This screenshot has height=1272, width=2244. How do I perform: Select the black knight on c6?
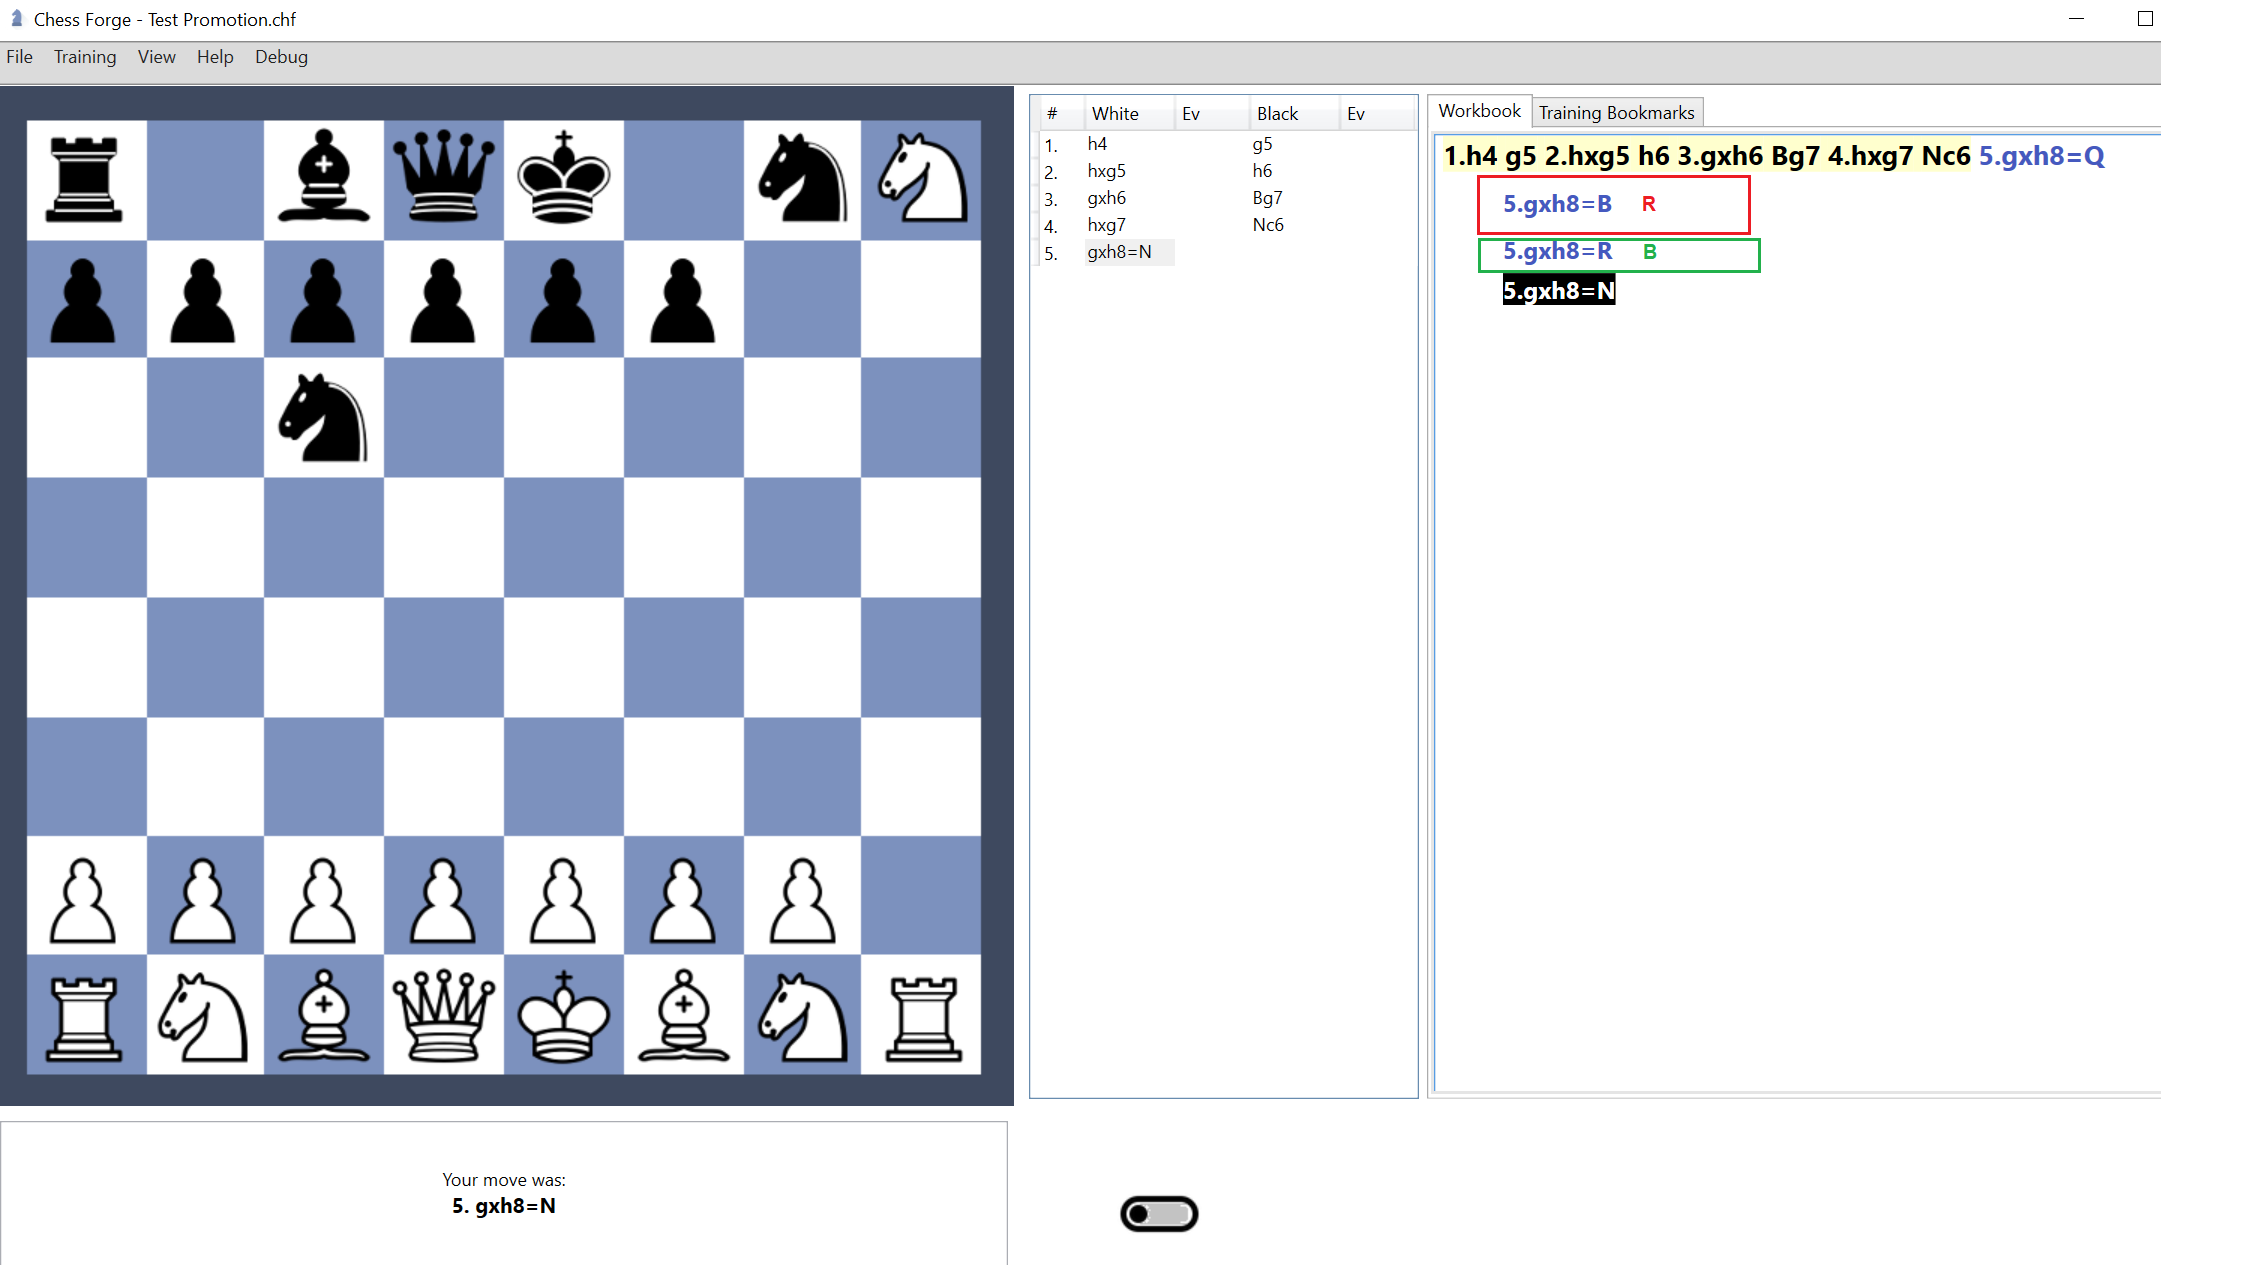pos(323,420)
